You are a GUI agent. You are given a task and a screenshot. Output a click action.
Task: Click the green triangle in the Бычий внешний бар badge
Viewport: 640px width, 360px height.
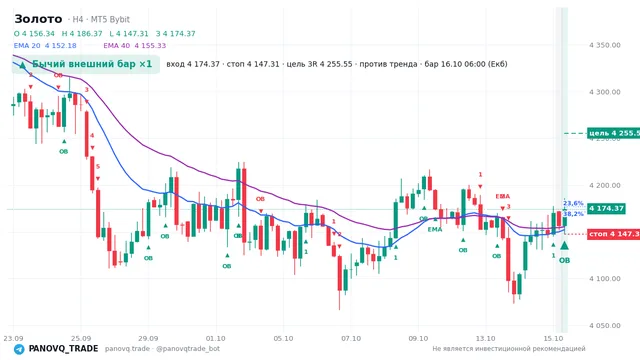(x=22, y=65)
